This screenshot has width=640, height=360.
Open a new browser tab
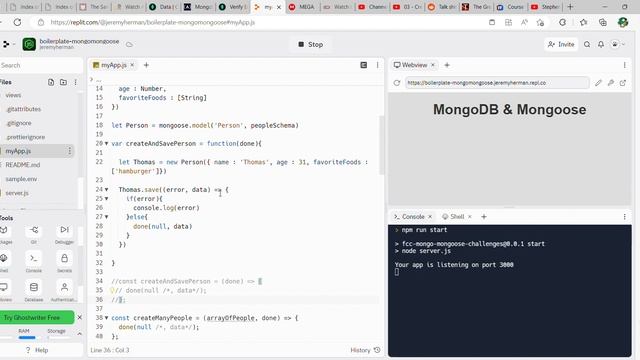click(x=570, y=7)
